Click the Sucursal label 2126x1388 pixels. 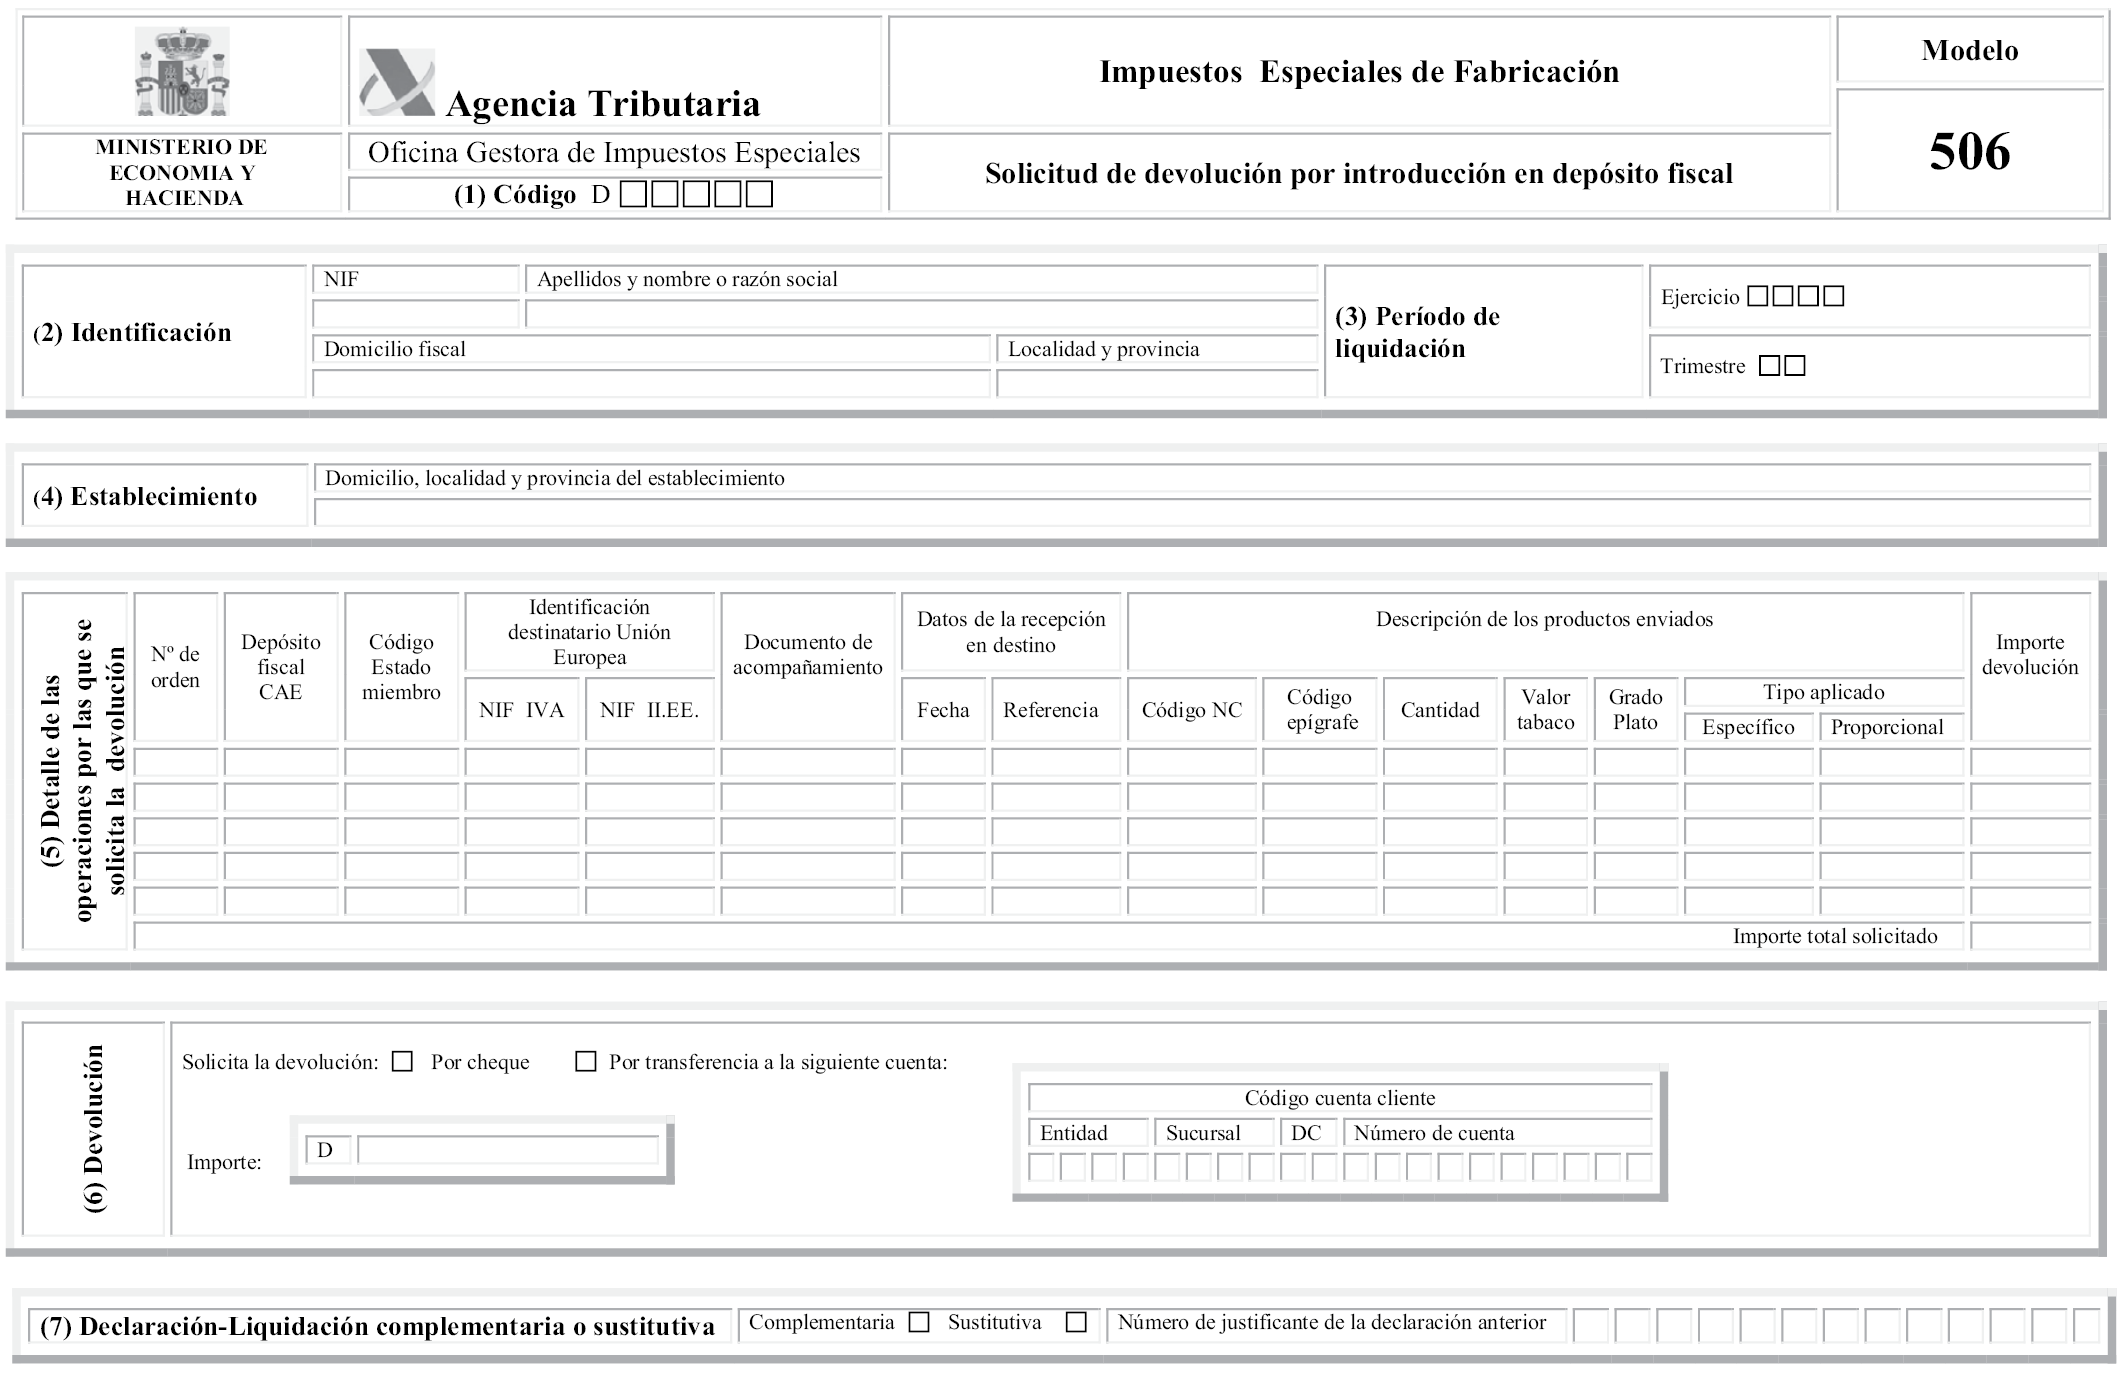(x=1203, y=1133)
